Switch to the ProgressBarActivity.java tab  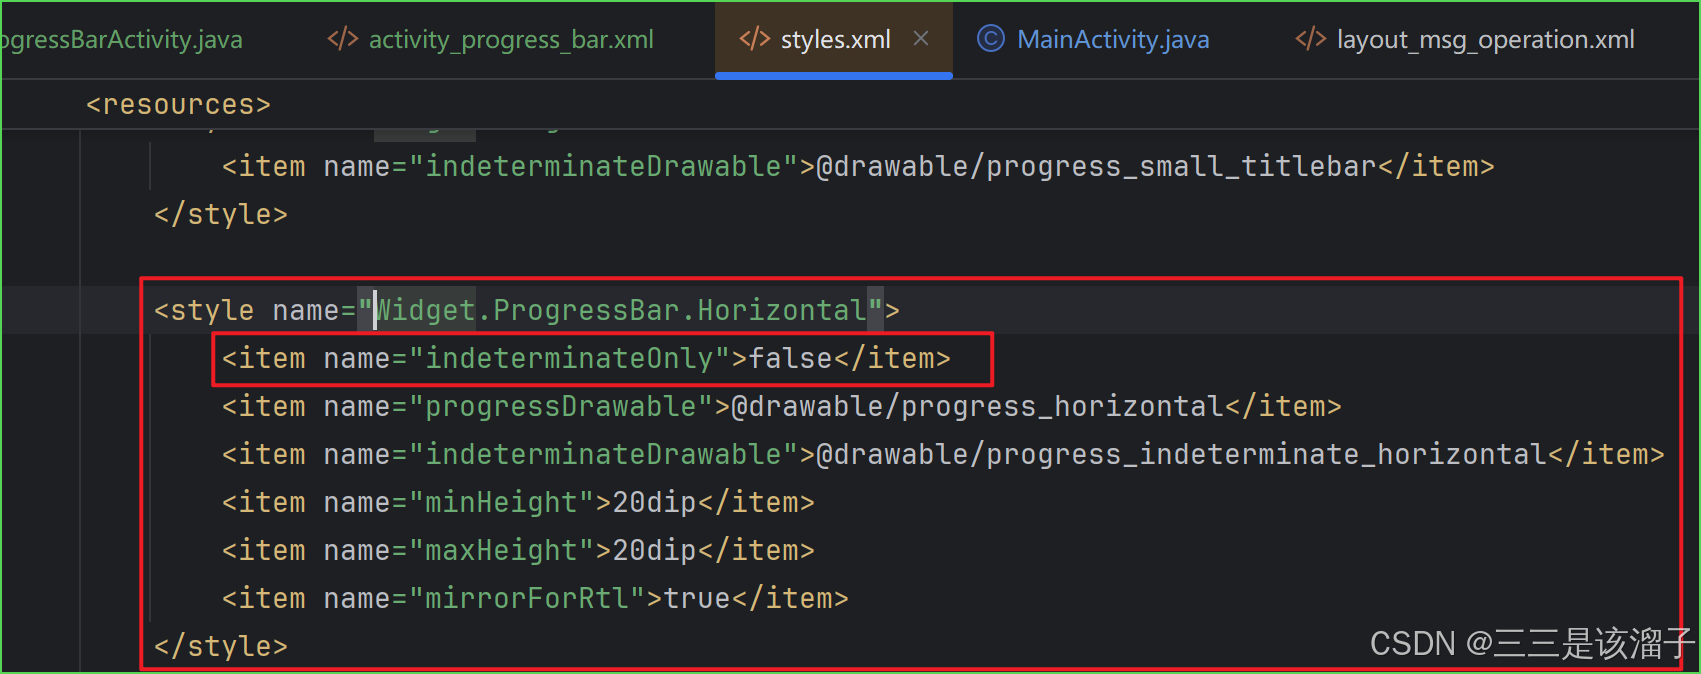[121, 39]
